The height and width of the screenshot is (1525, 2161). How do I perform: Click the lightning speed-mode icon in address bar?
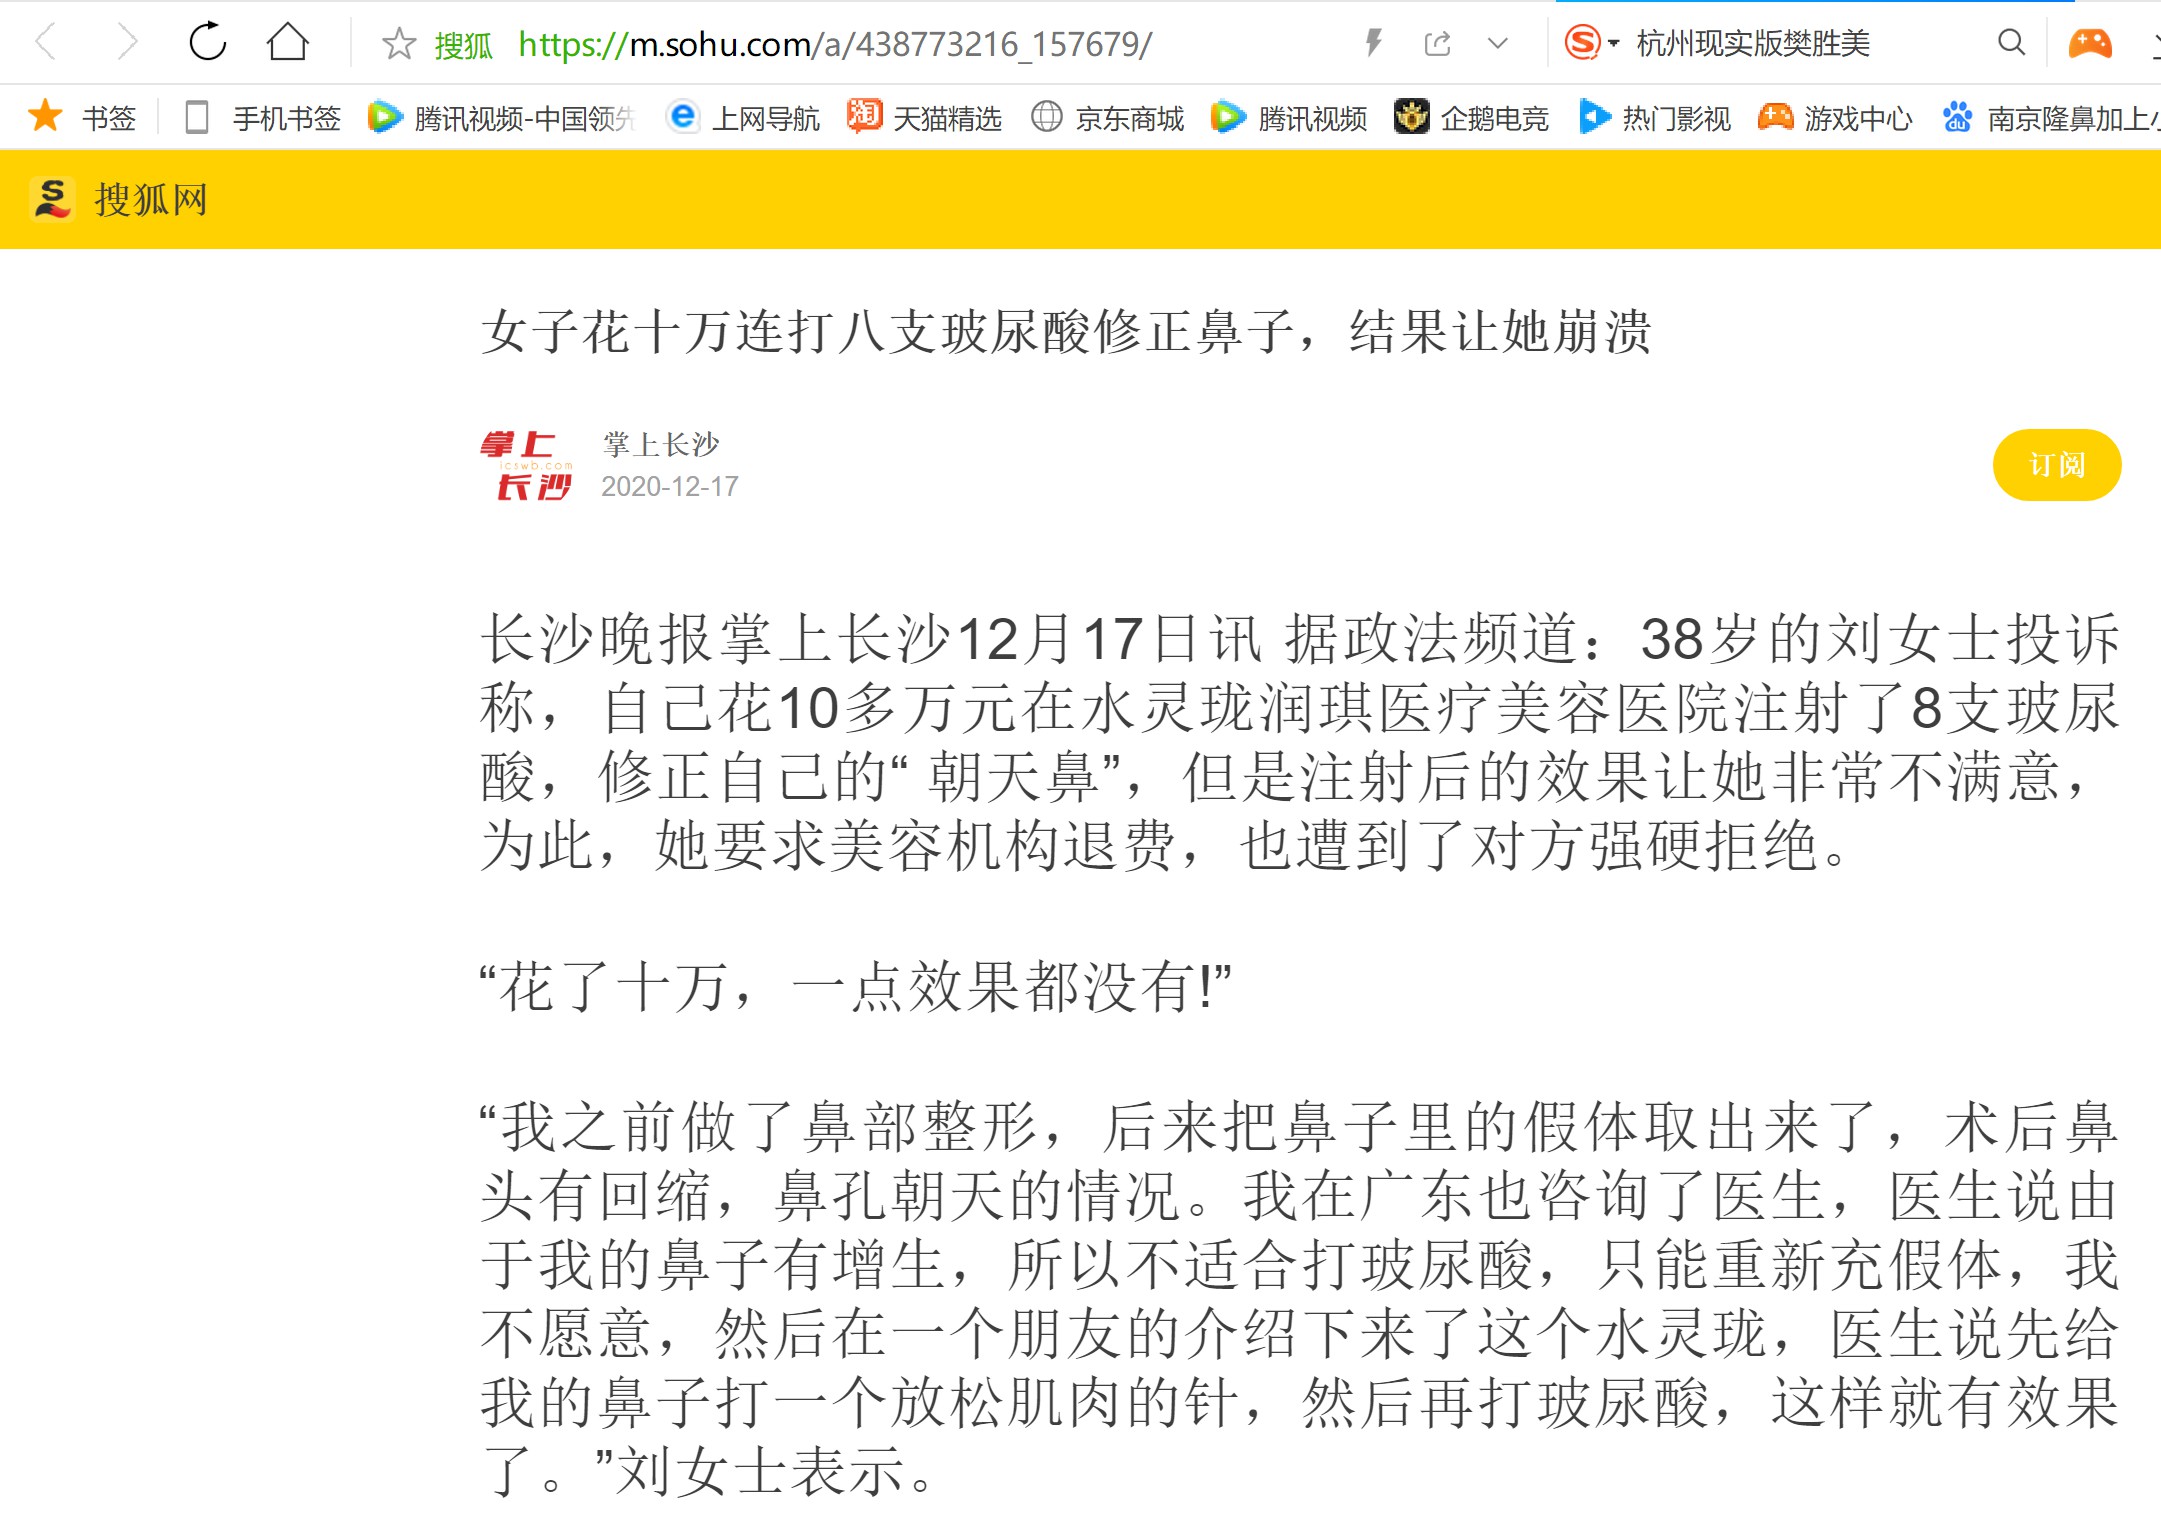click(1374, 43)
